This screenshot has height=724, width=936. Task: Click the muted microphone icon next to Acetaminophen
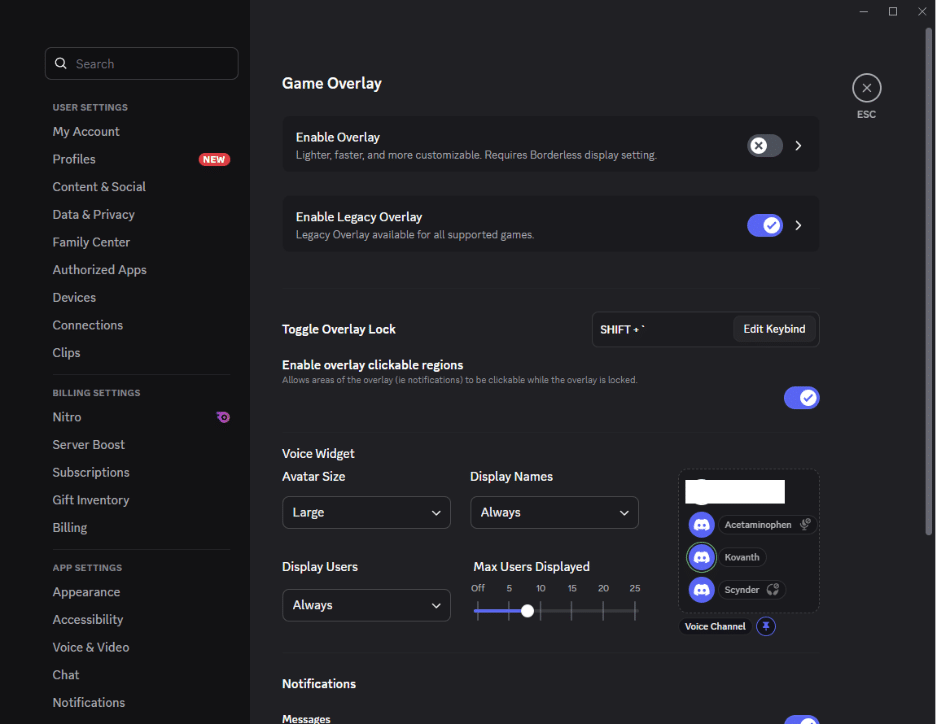(x=805, y=524)
